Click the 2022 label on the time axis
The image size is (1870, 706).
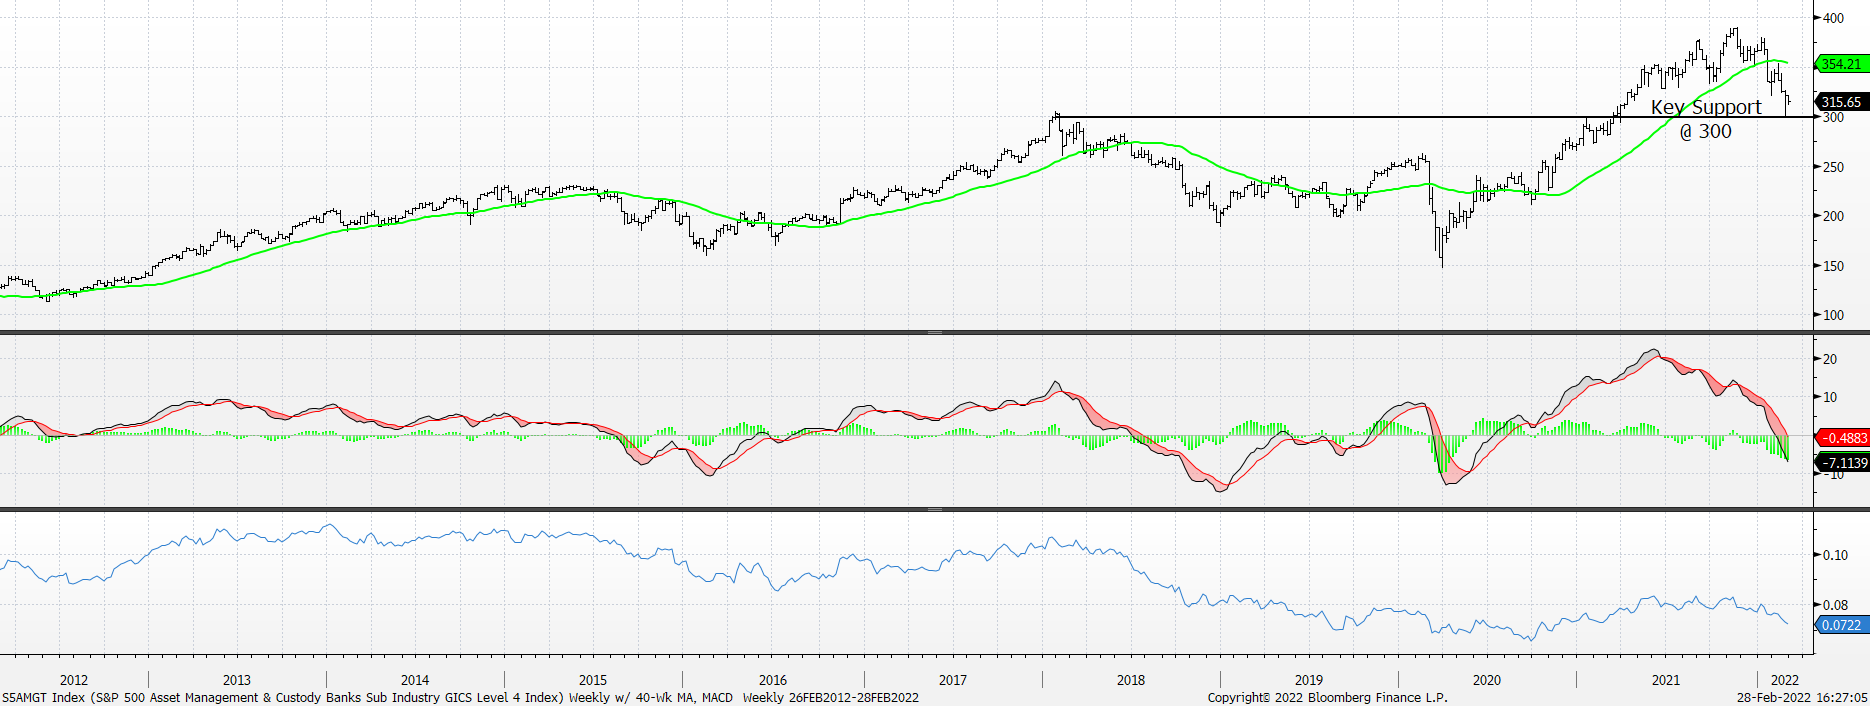pos(1784,680)
